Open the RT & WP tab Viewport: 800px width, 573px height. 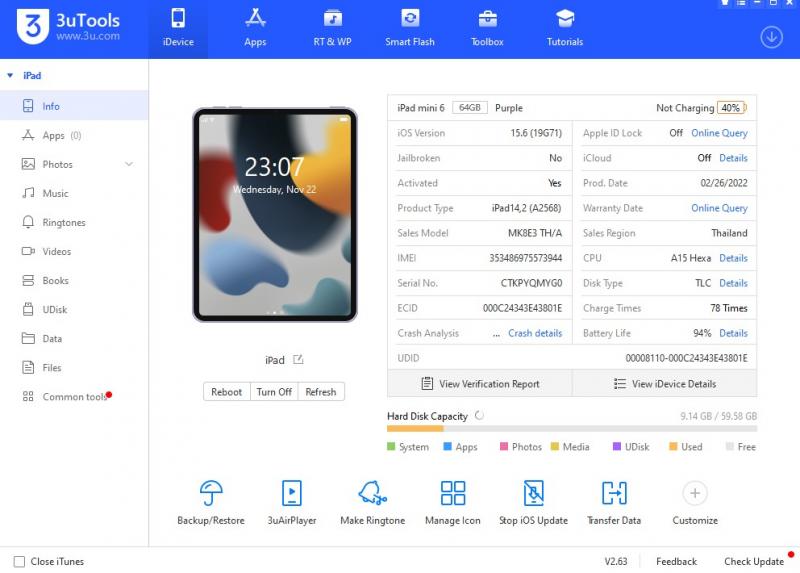332,29
